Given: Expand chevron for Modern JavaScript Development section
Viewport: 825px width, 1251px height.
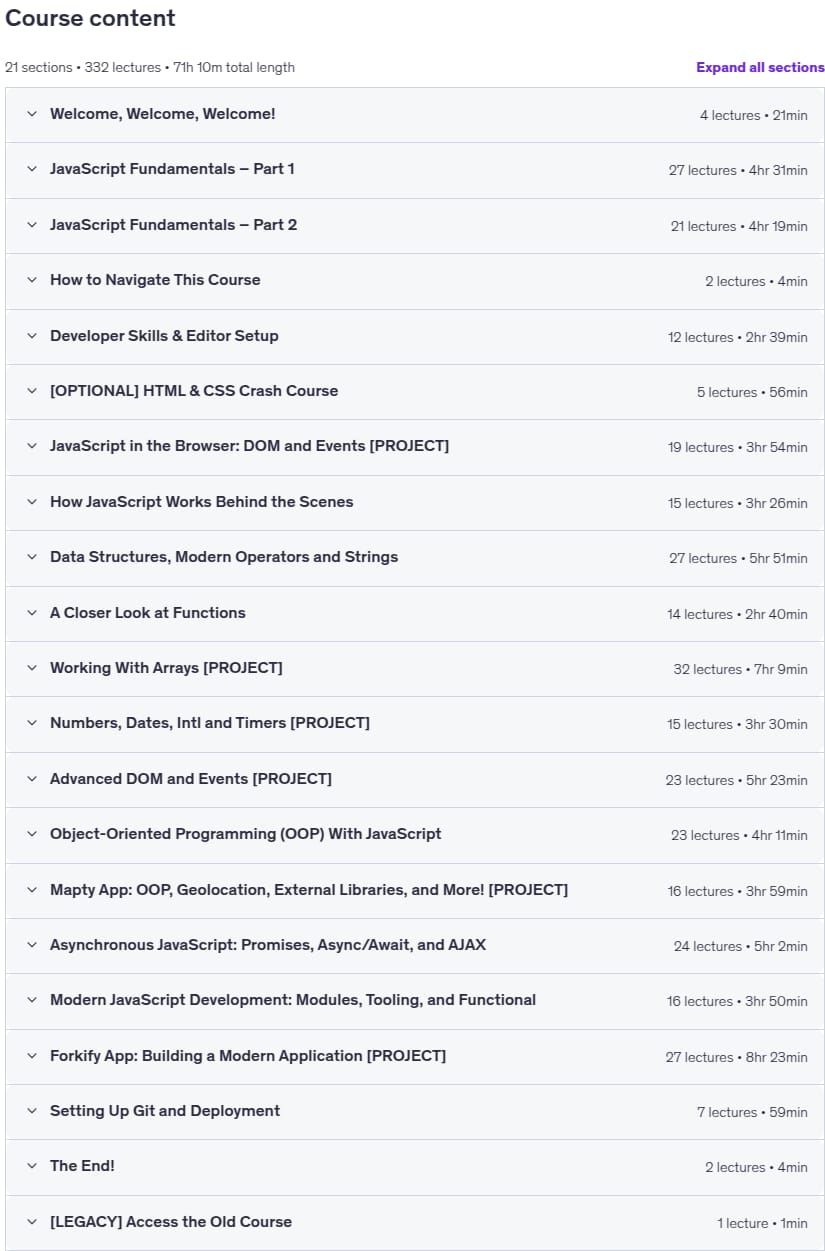Looking at the screenshot, I should pyautogui.click(x=32, y=1001).
